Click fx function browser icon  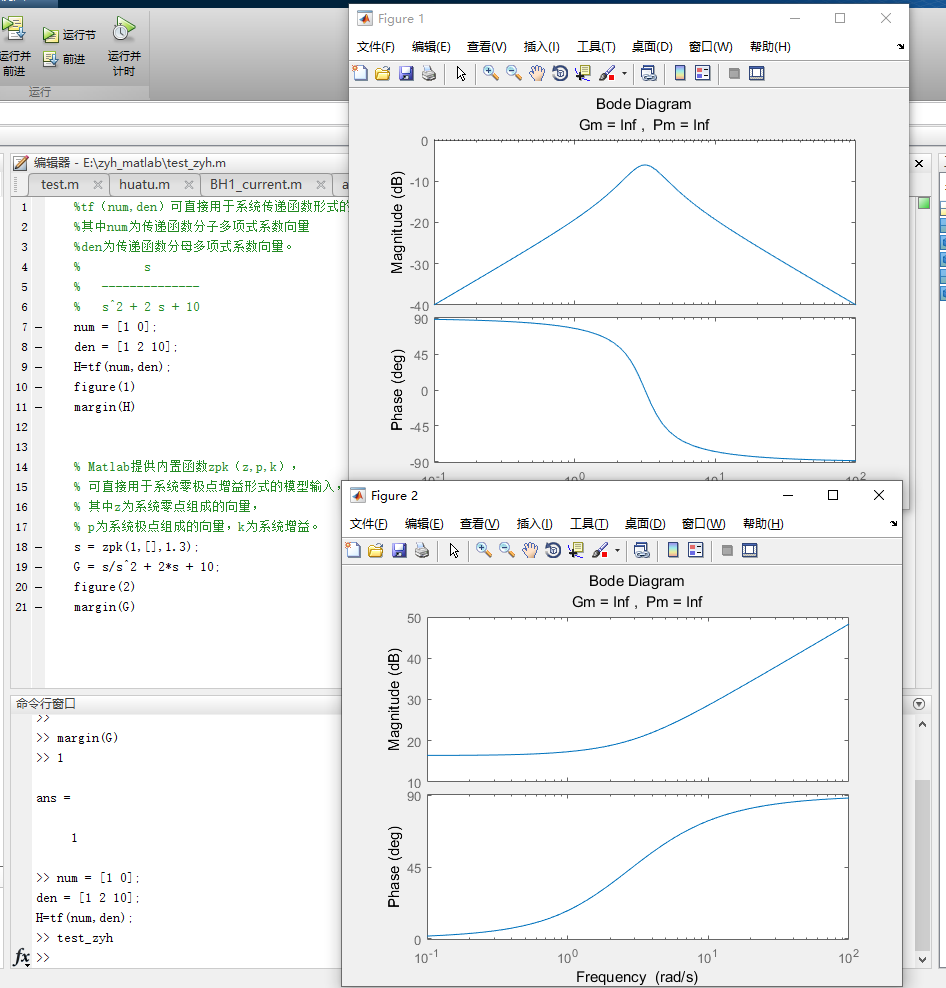click(x=22, y=957)
